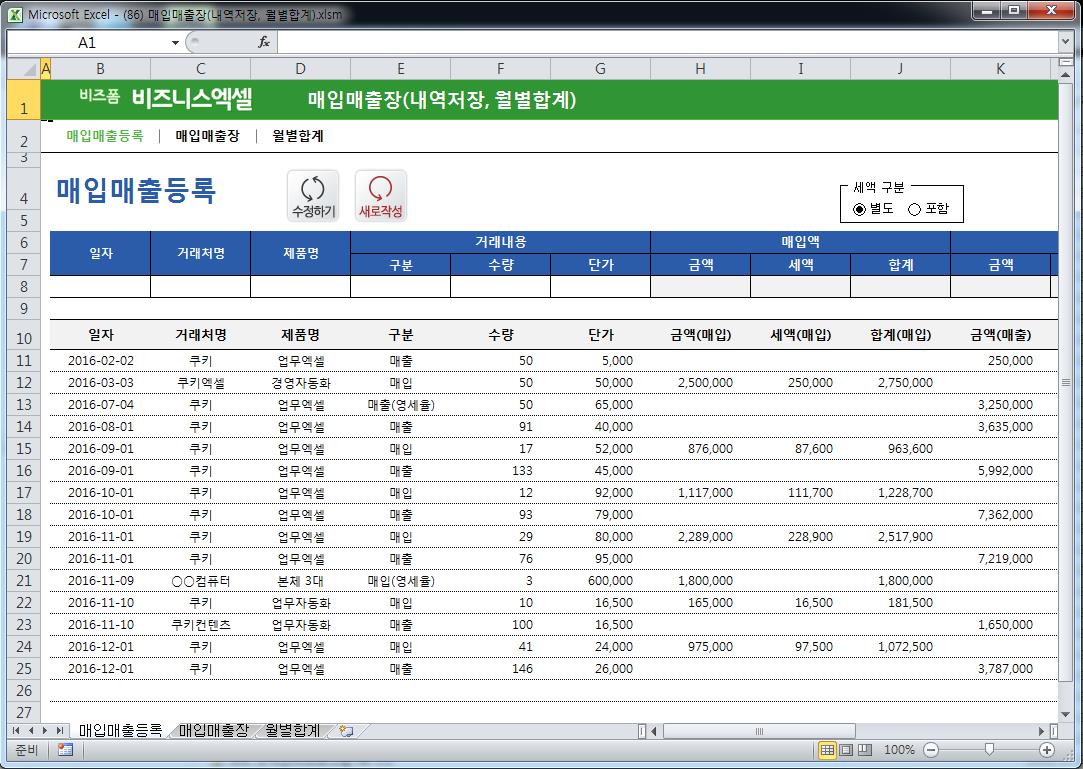Click the macro record icon in status bar

[65, 750]
